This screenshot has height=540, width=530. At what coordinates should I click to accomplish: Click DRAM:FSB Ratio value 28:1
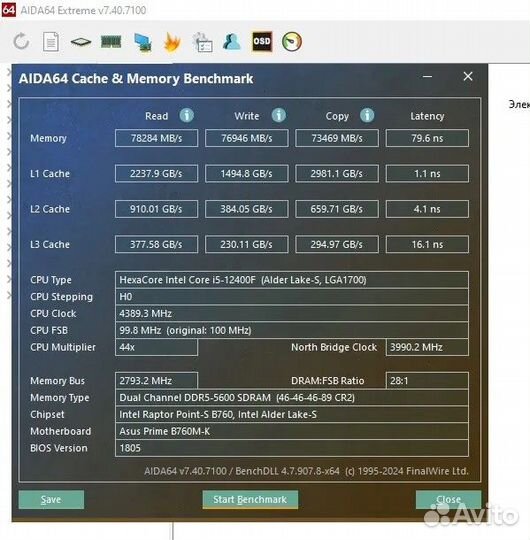point(427,381)
